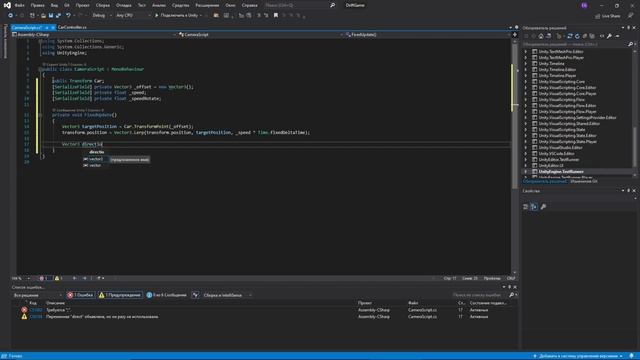Open the Правка menu
The image size is (640, 360).
38,5
